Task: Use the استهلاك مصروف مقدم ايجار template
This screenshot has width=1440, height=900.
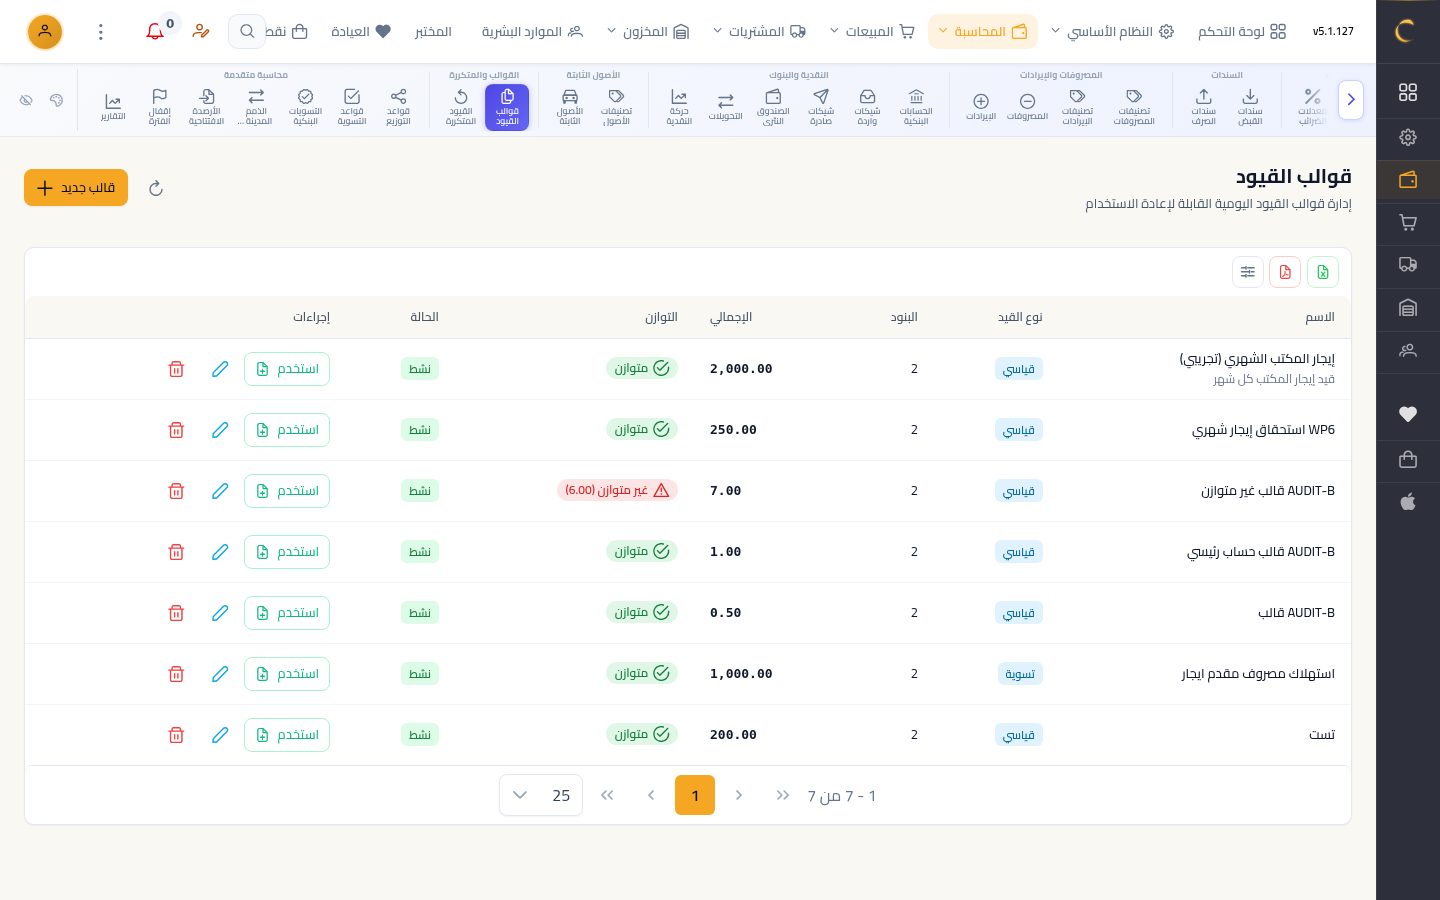Action: point(287,674)
